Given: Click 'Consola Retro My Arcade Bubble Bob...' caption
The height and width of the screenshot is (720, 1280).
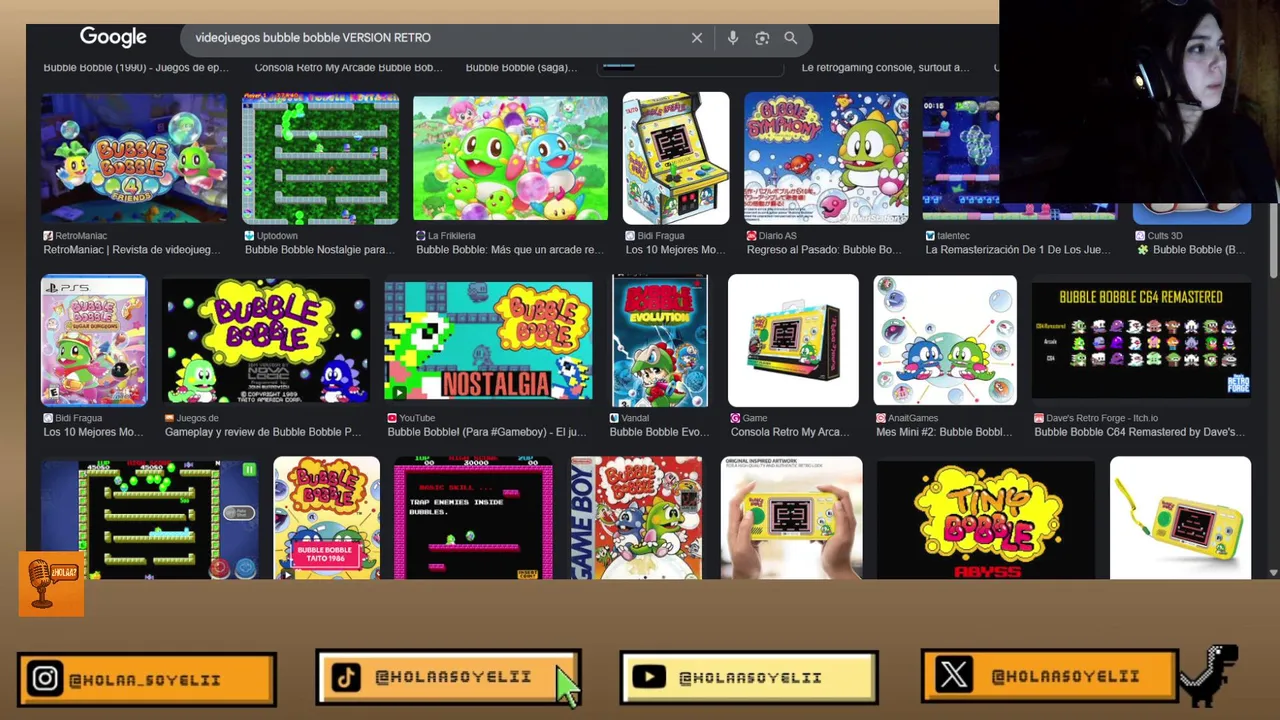Looking at the screenshot, I should point(348,67).
